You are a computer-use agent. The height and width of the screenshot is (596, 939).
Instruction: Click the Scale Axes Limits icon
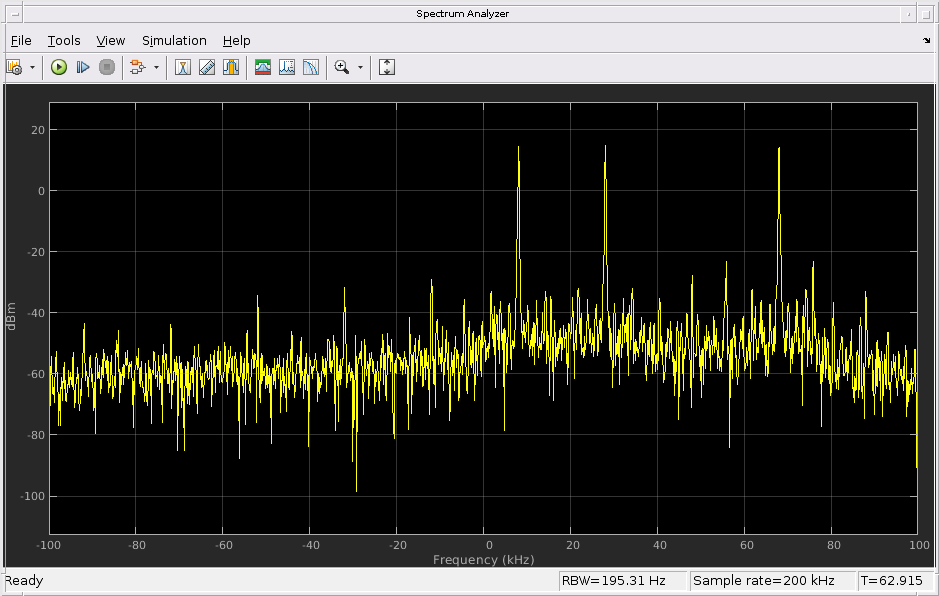tap(387, 67)
